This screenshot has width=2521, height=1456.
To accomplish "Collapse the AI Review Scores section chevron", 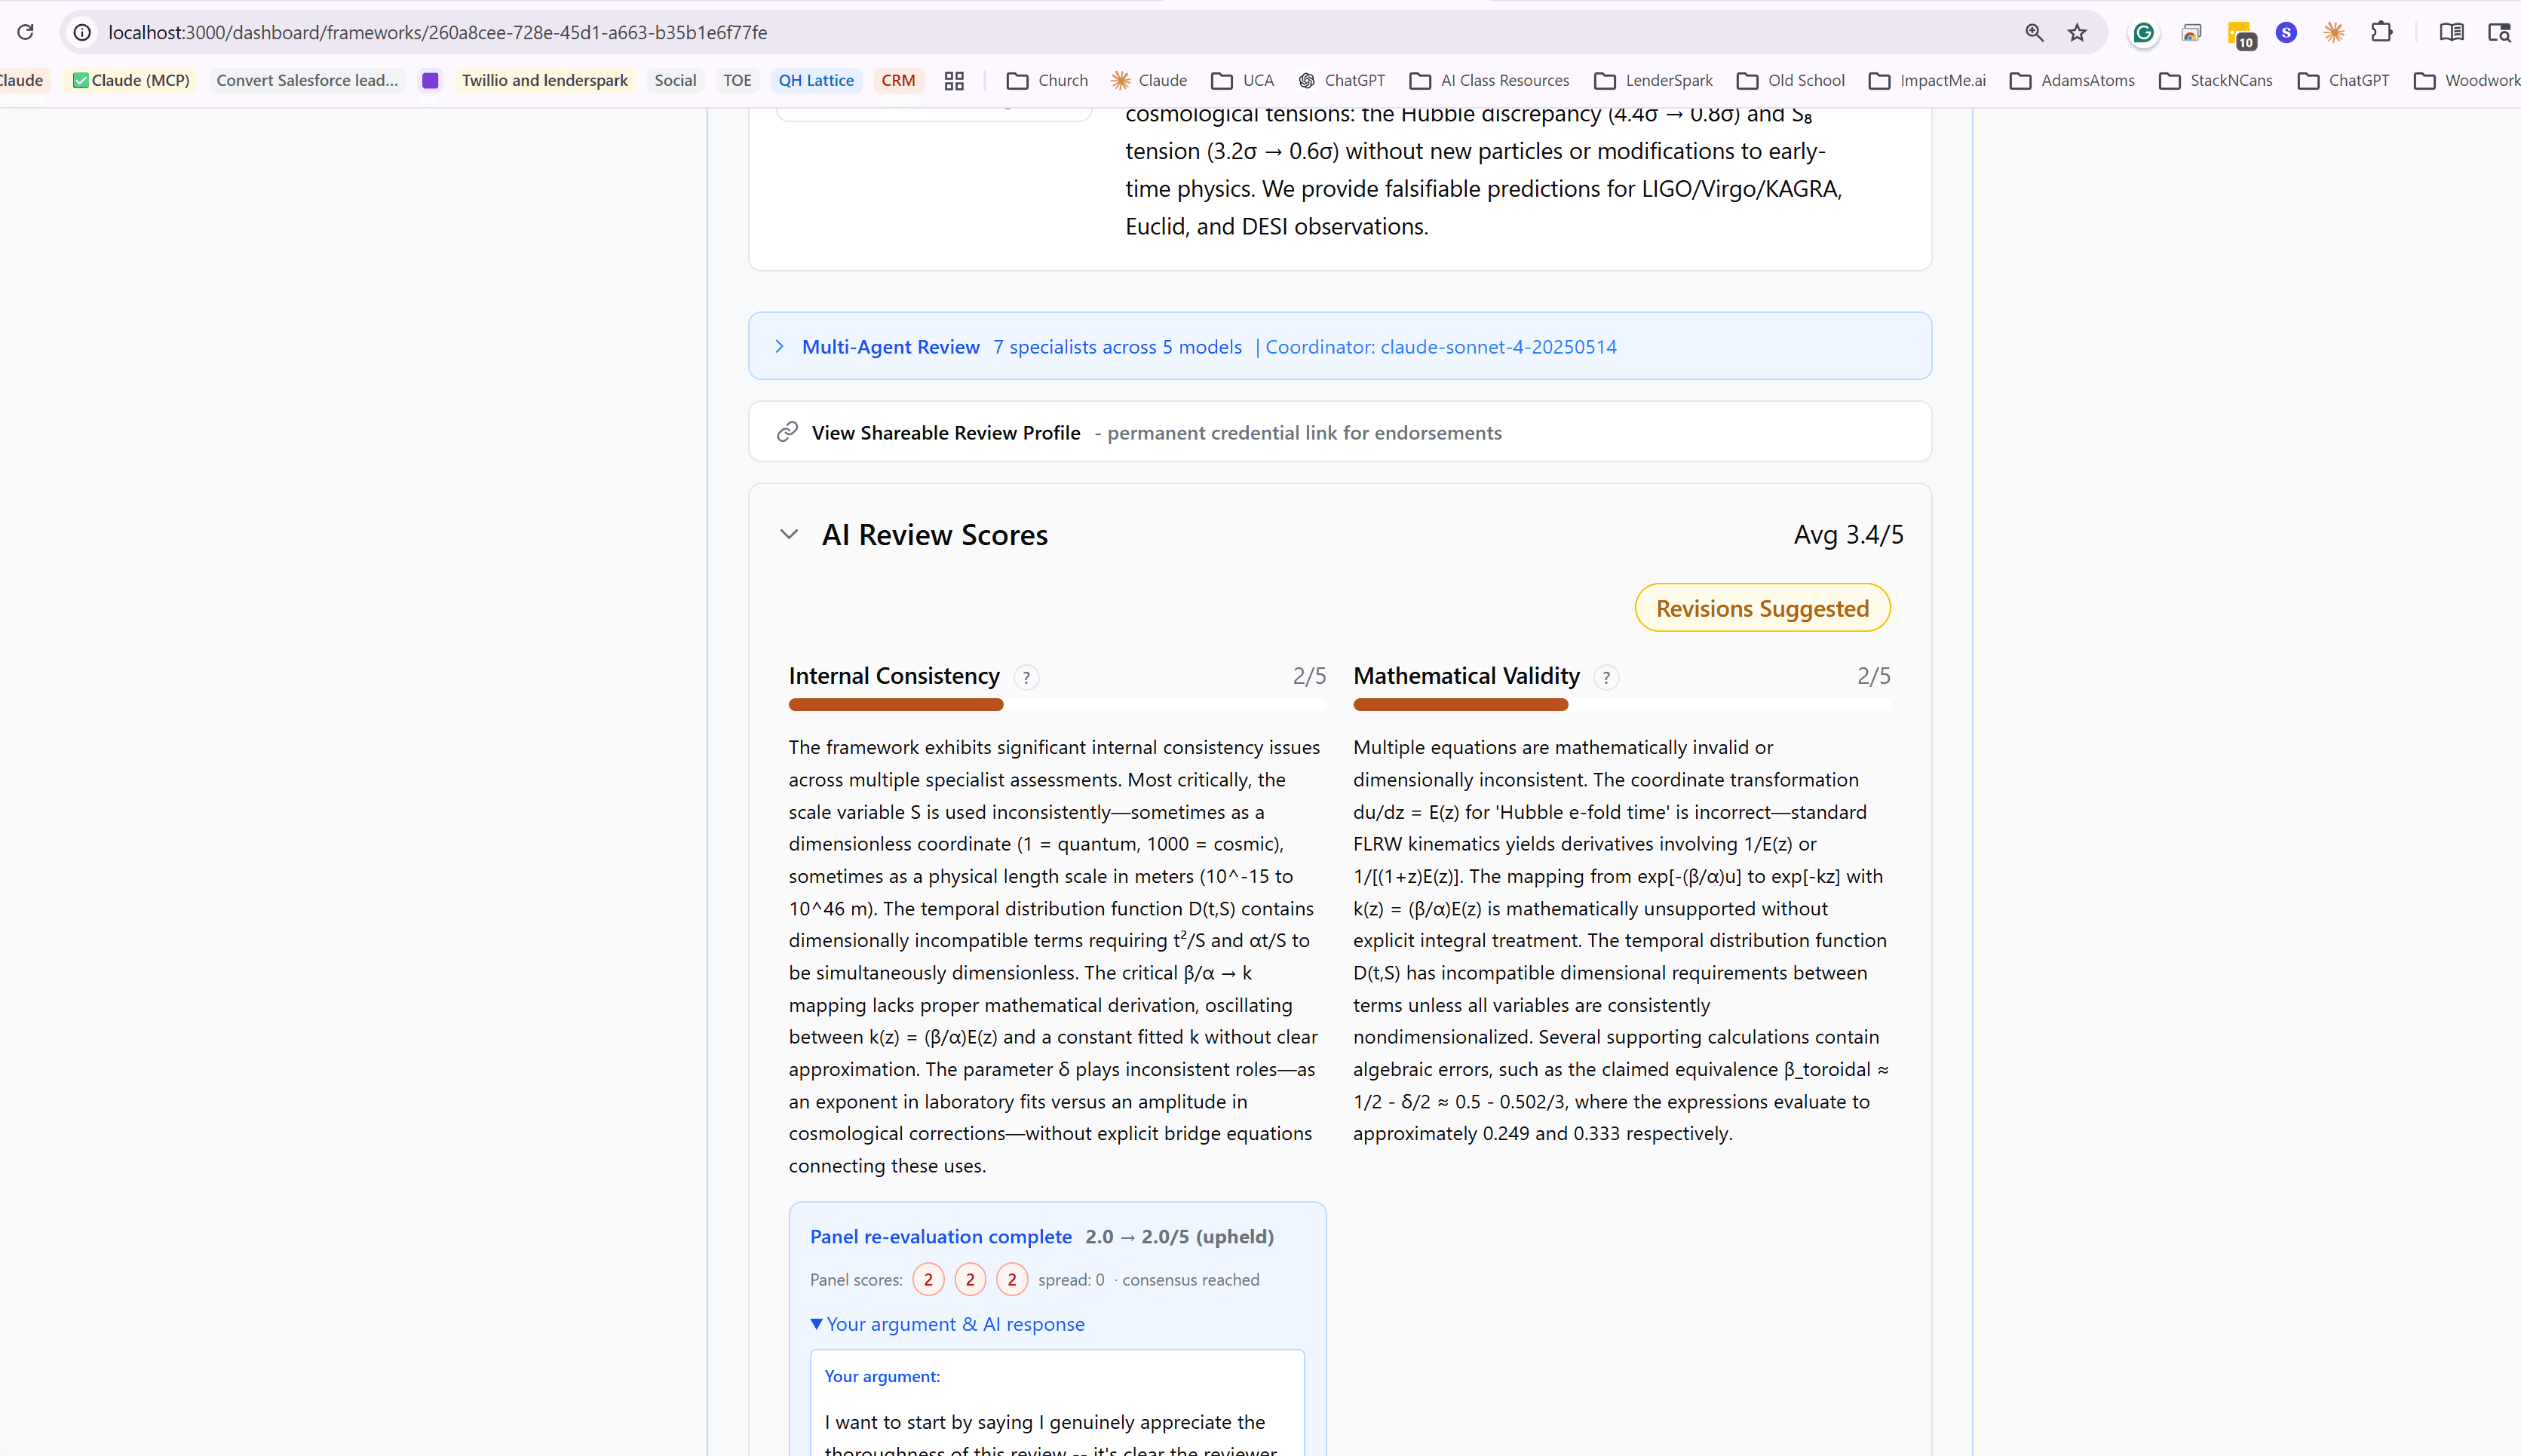I will coord(789,534).
